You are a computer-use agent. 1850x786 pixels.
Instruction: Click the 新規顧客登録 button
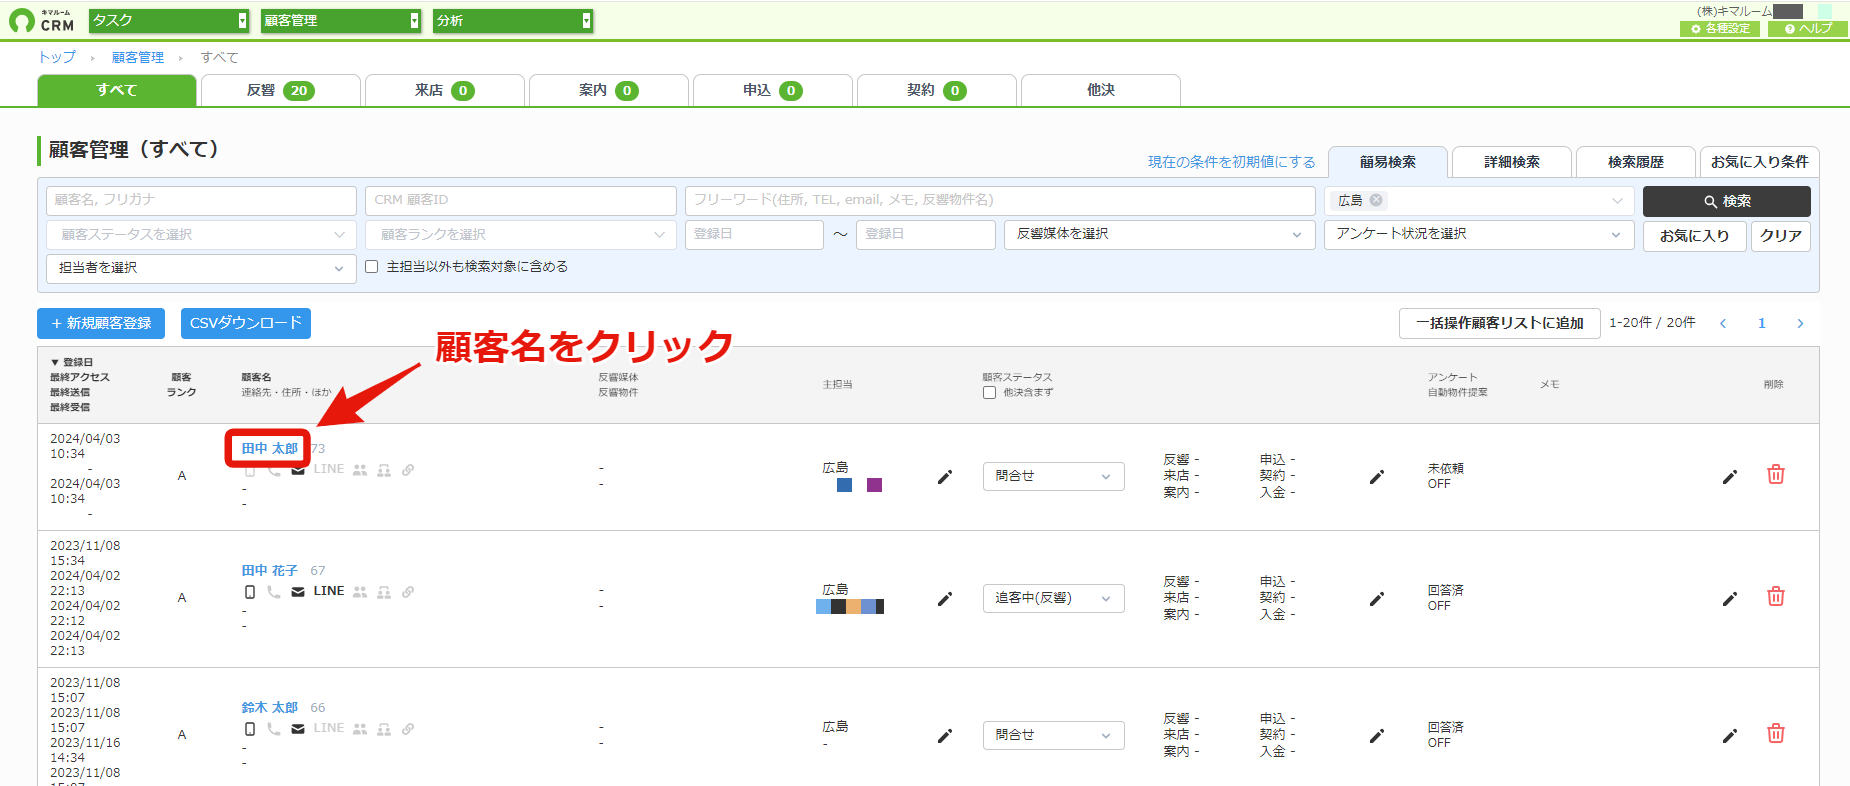click(x=101, y=323)
